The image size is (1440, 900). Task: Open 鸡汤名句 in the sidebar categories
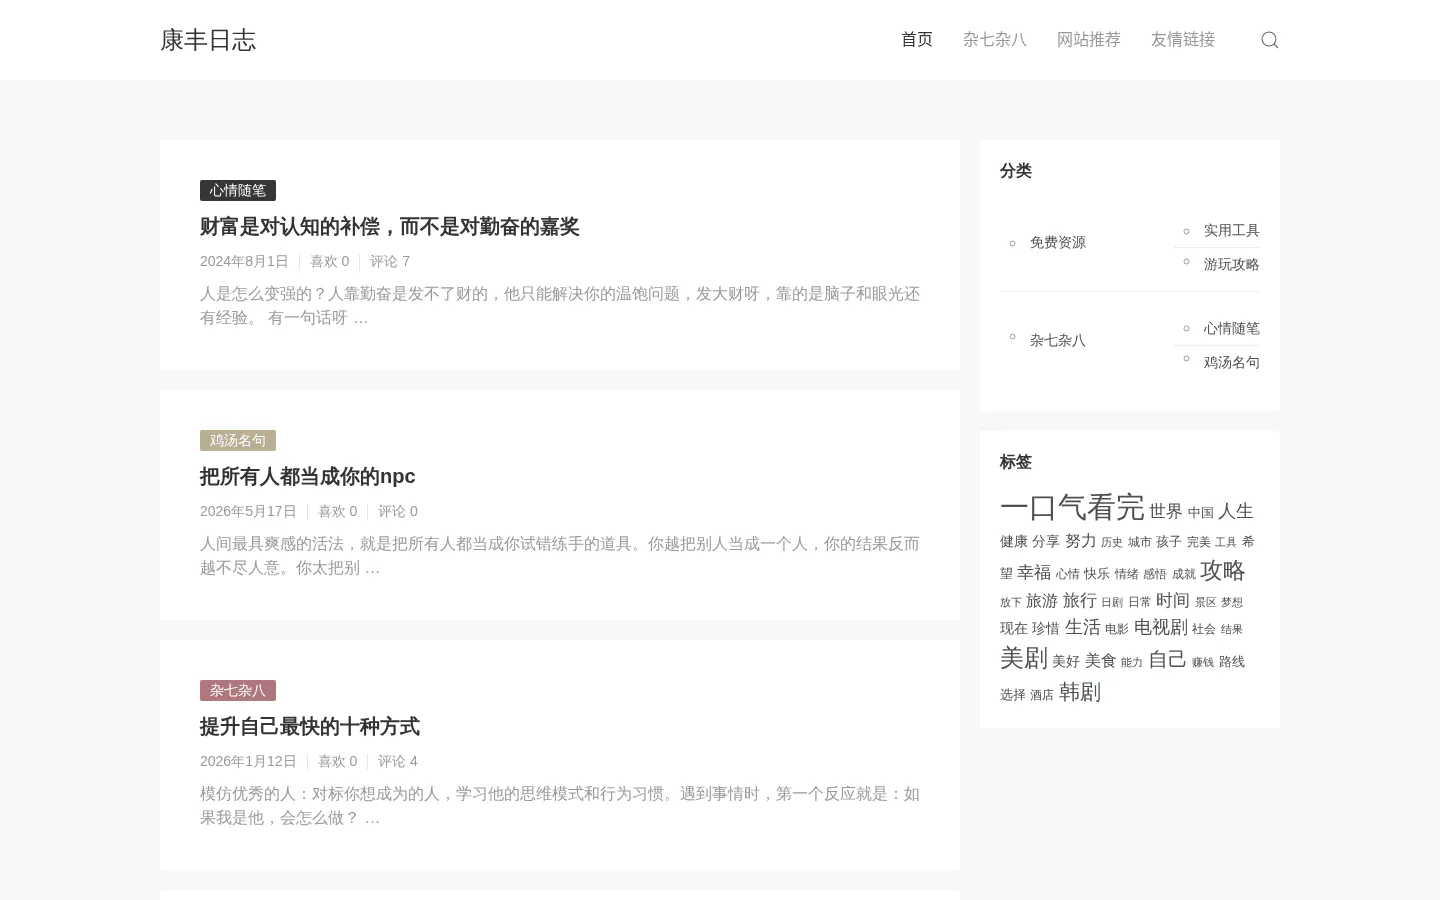click(x=1232, y=362)
